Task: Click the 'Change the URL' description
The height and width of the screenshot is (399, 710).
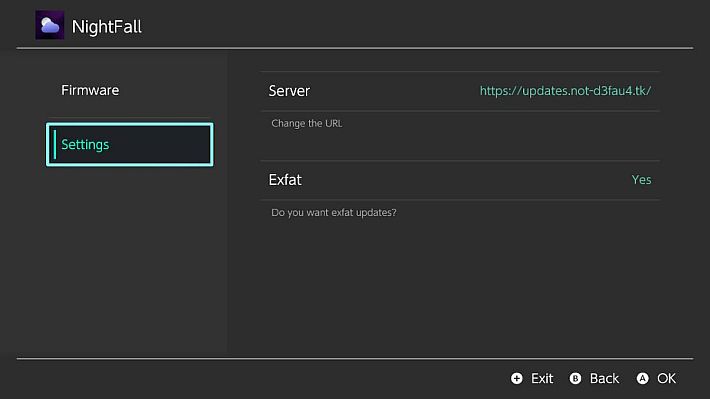Action: 307,124
